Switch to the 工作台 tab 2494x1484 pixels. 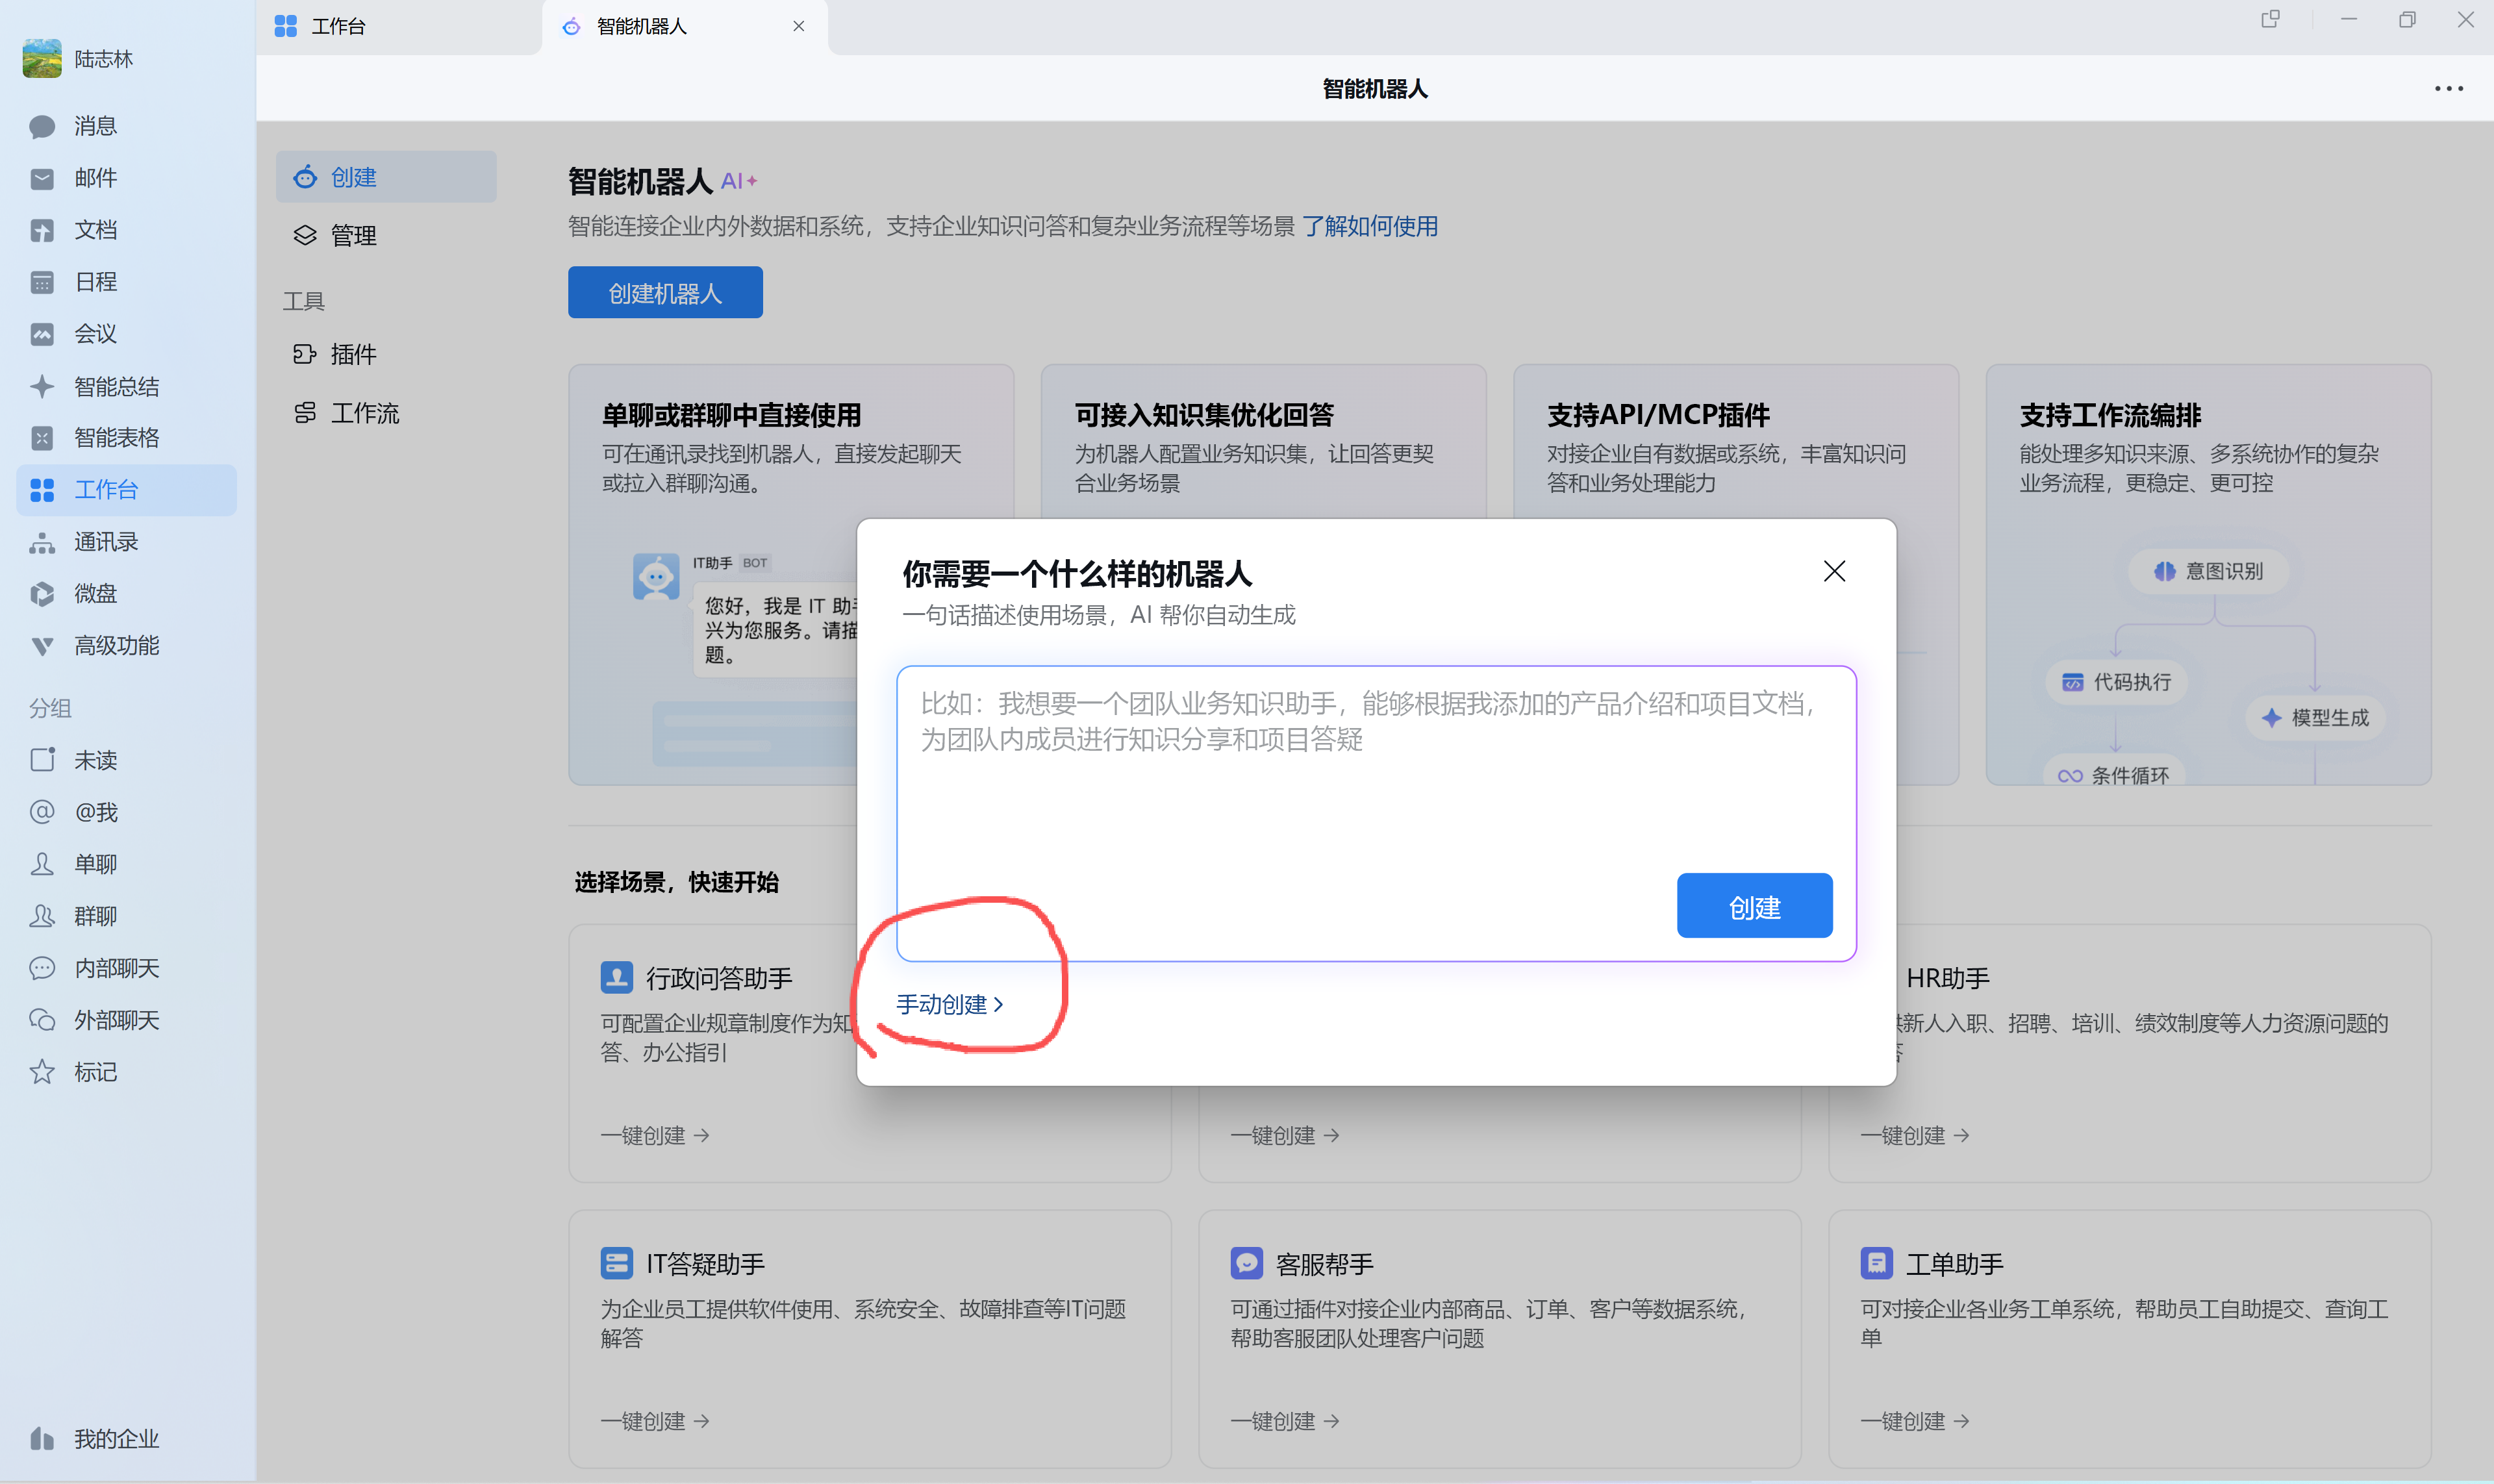point(400,27)
